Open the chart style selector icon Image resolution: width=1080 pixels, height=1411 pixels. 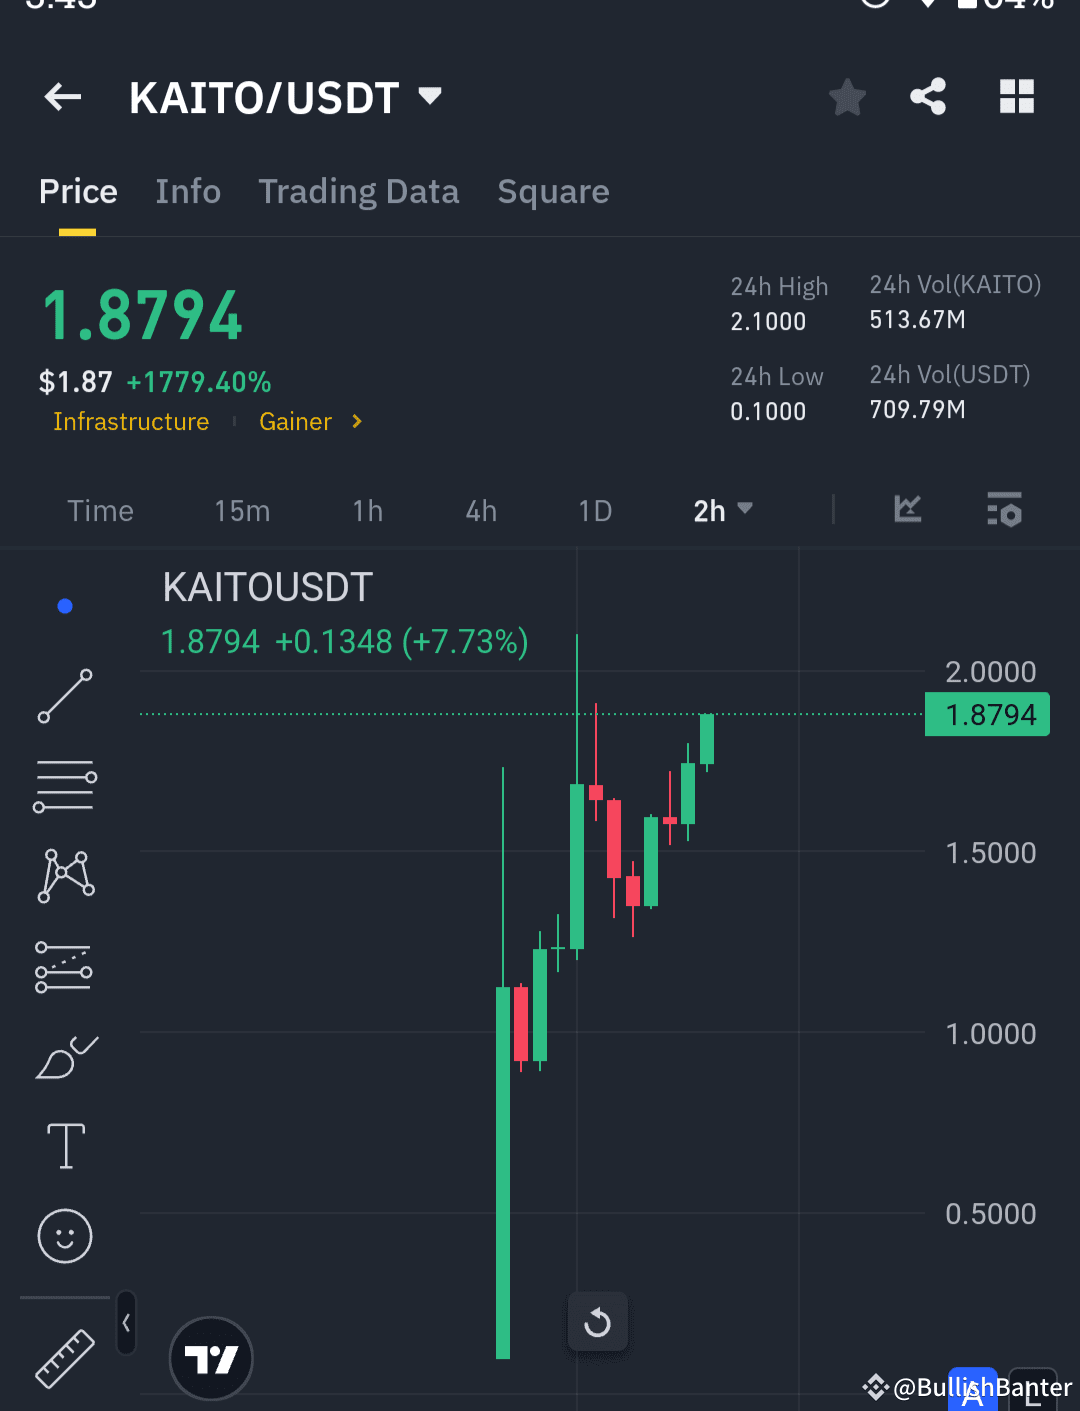(x=907, y=510)
